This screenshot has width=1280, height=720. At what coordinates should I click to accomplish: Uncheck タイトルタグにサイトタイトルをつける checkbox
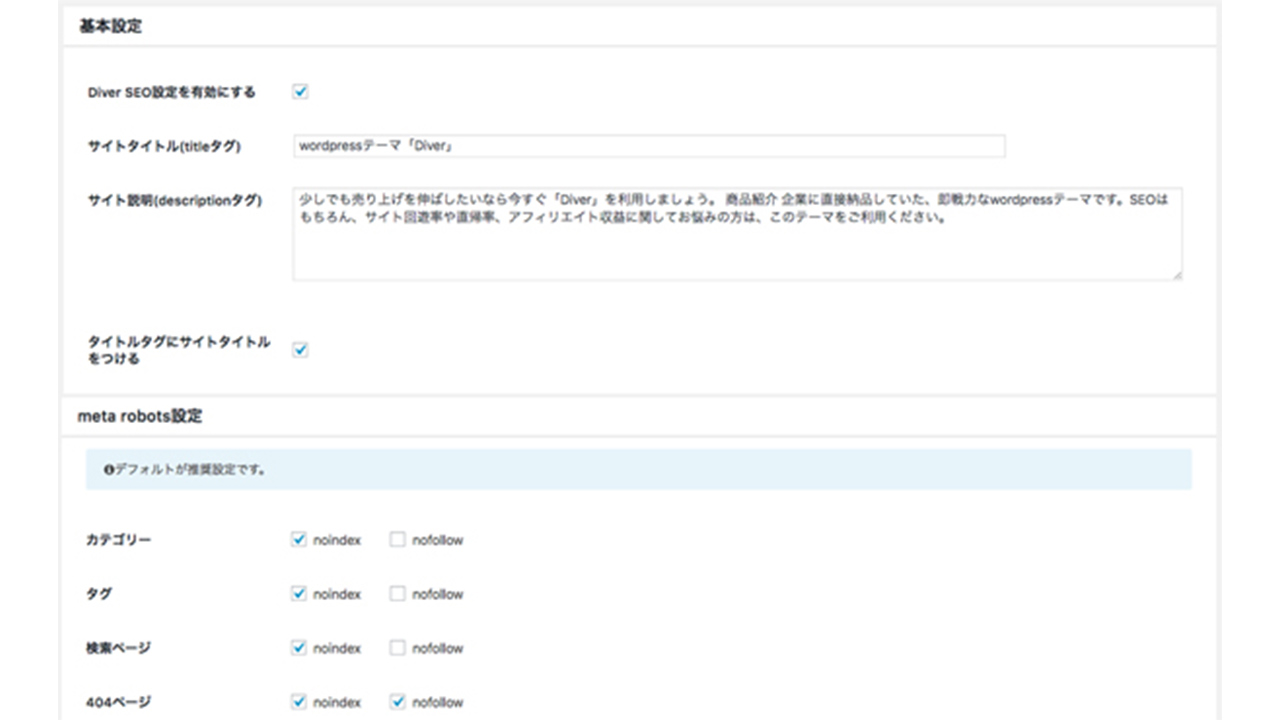tap(300, 350)
